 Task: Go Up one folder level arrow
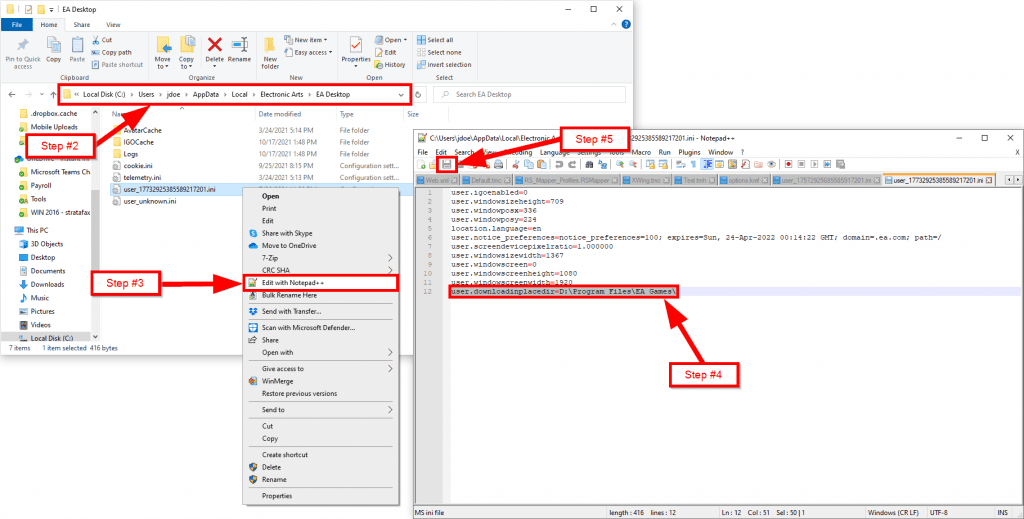(53, 95)
